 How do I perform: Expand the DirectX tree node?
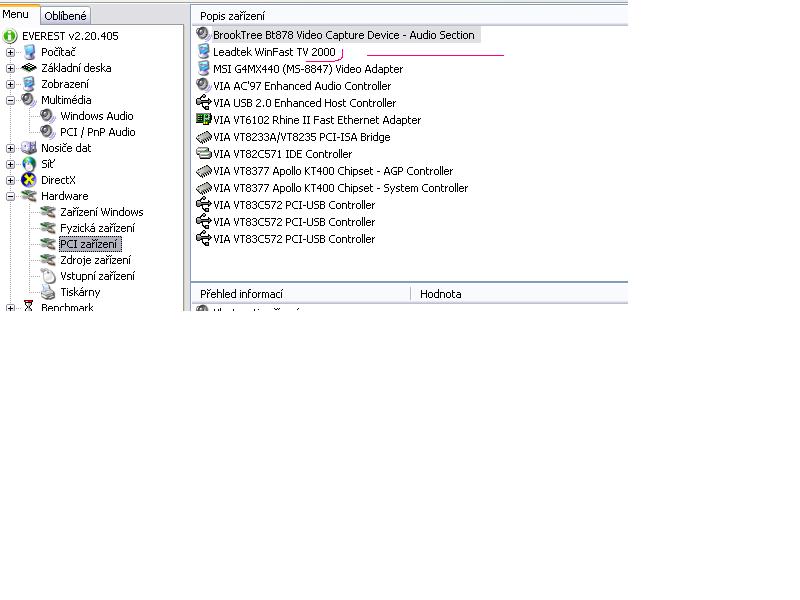10,180
